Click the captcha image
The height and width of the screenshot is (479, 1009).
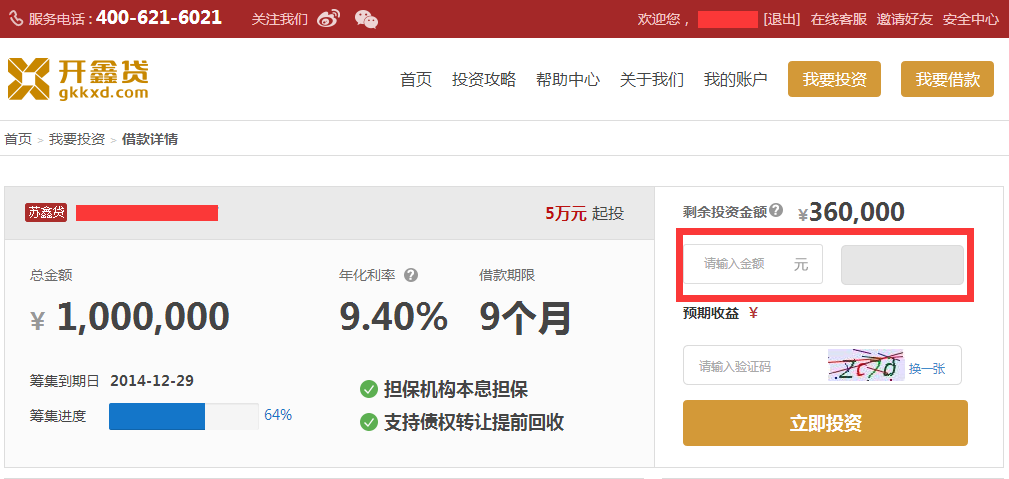pos(865,366)
